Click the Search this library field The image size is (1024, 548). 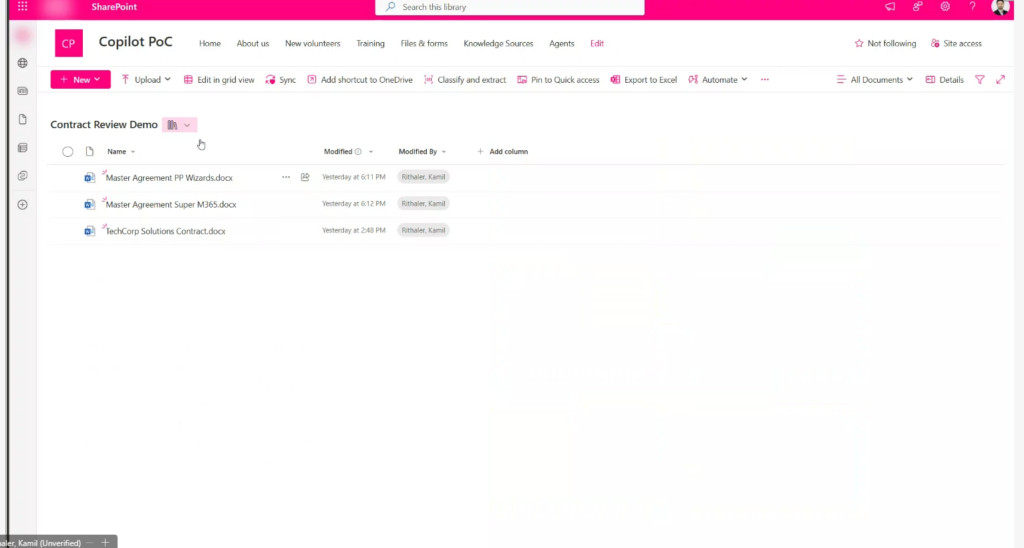click(x=509, y=7)
